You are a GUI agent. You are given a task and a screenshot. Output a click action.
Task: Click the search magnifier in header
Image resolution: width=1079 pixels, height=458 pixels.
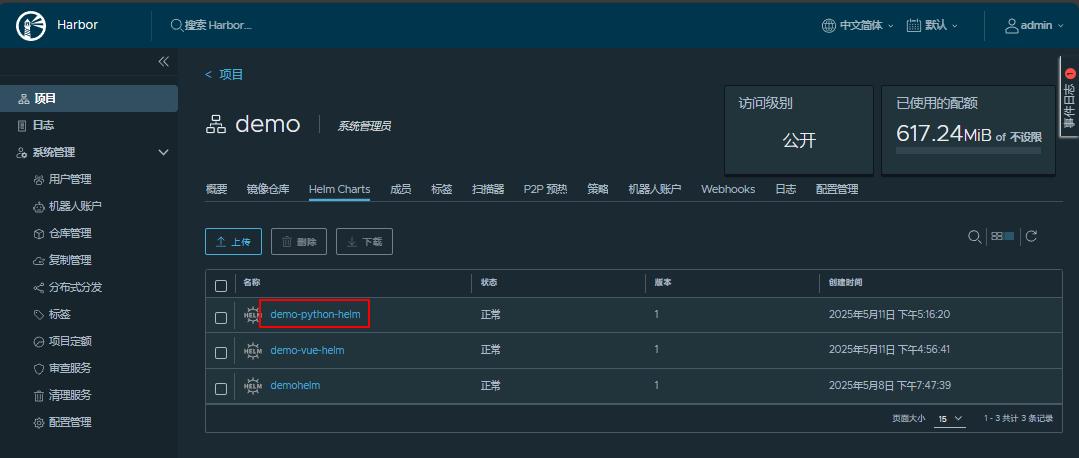(176, 25)
